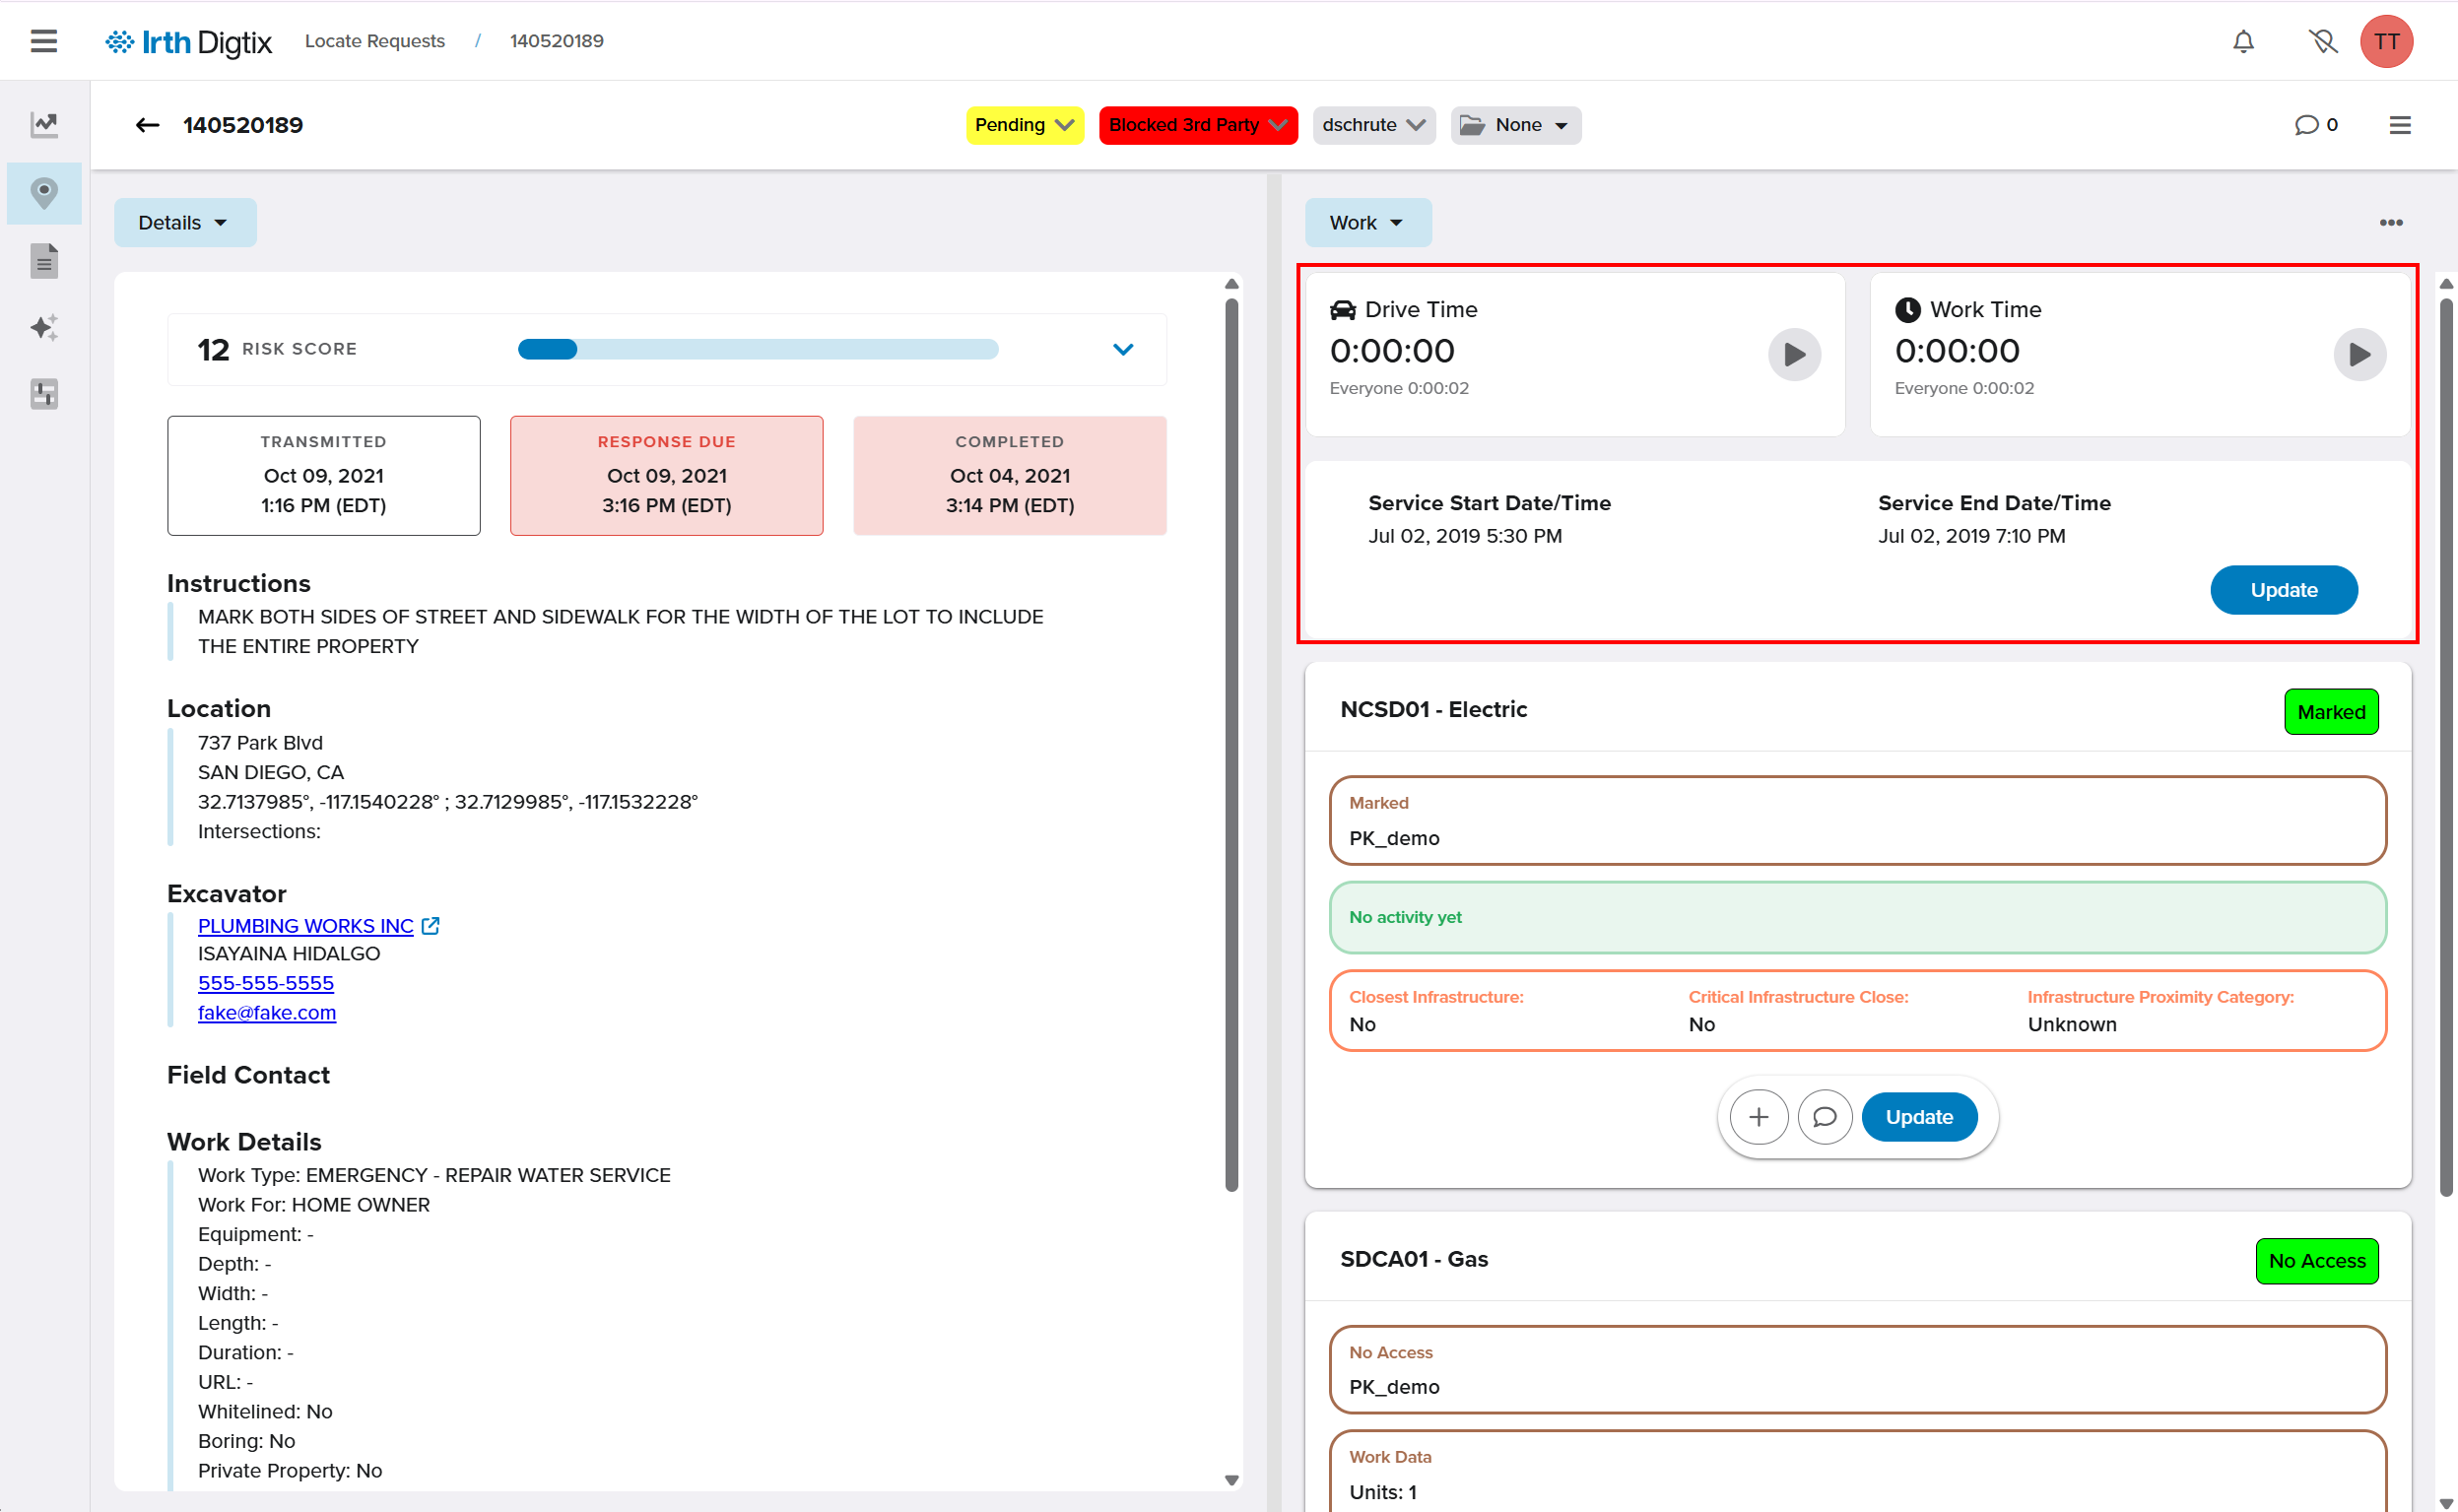Open the Pending status dropdown
This screenshot has width=2458, height=1512.
(x=1024, y=125)
